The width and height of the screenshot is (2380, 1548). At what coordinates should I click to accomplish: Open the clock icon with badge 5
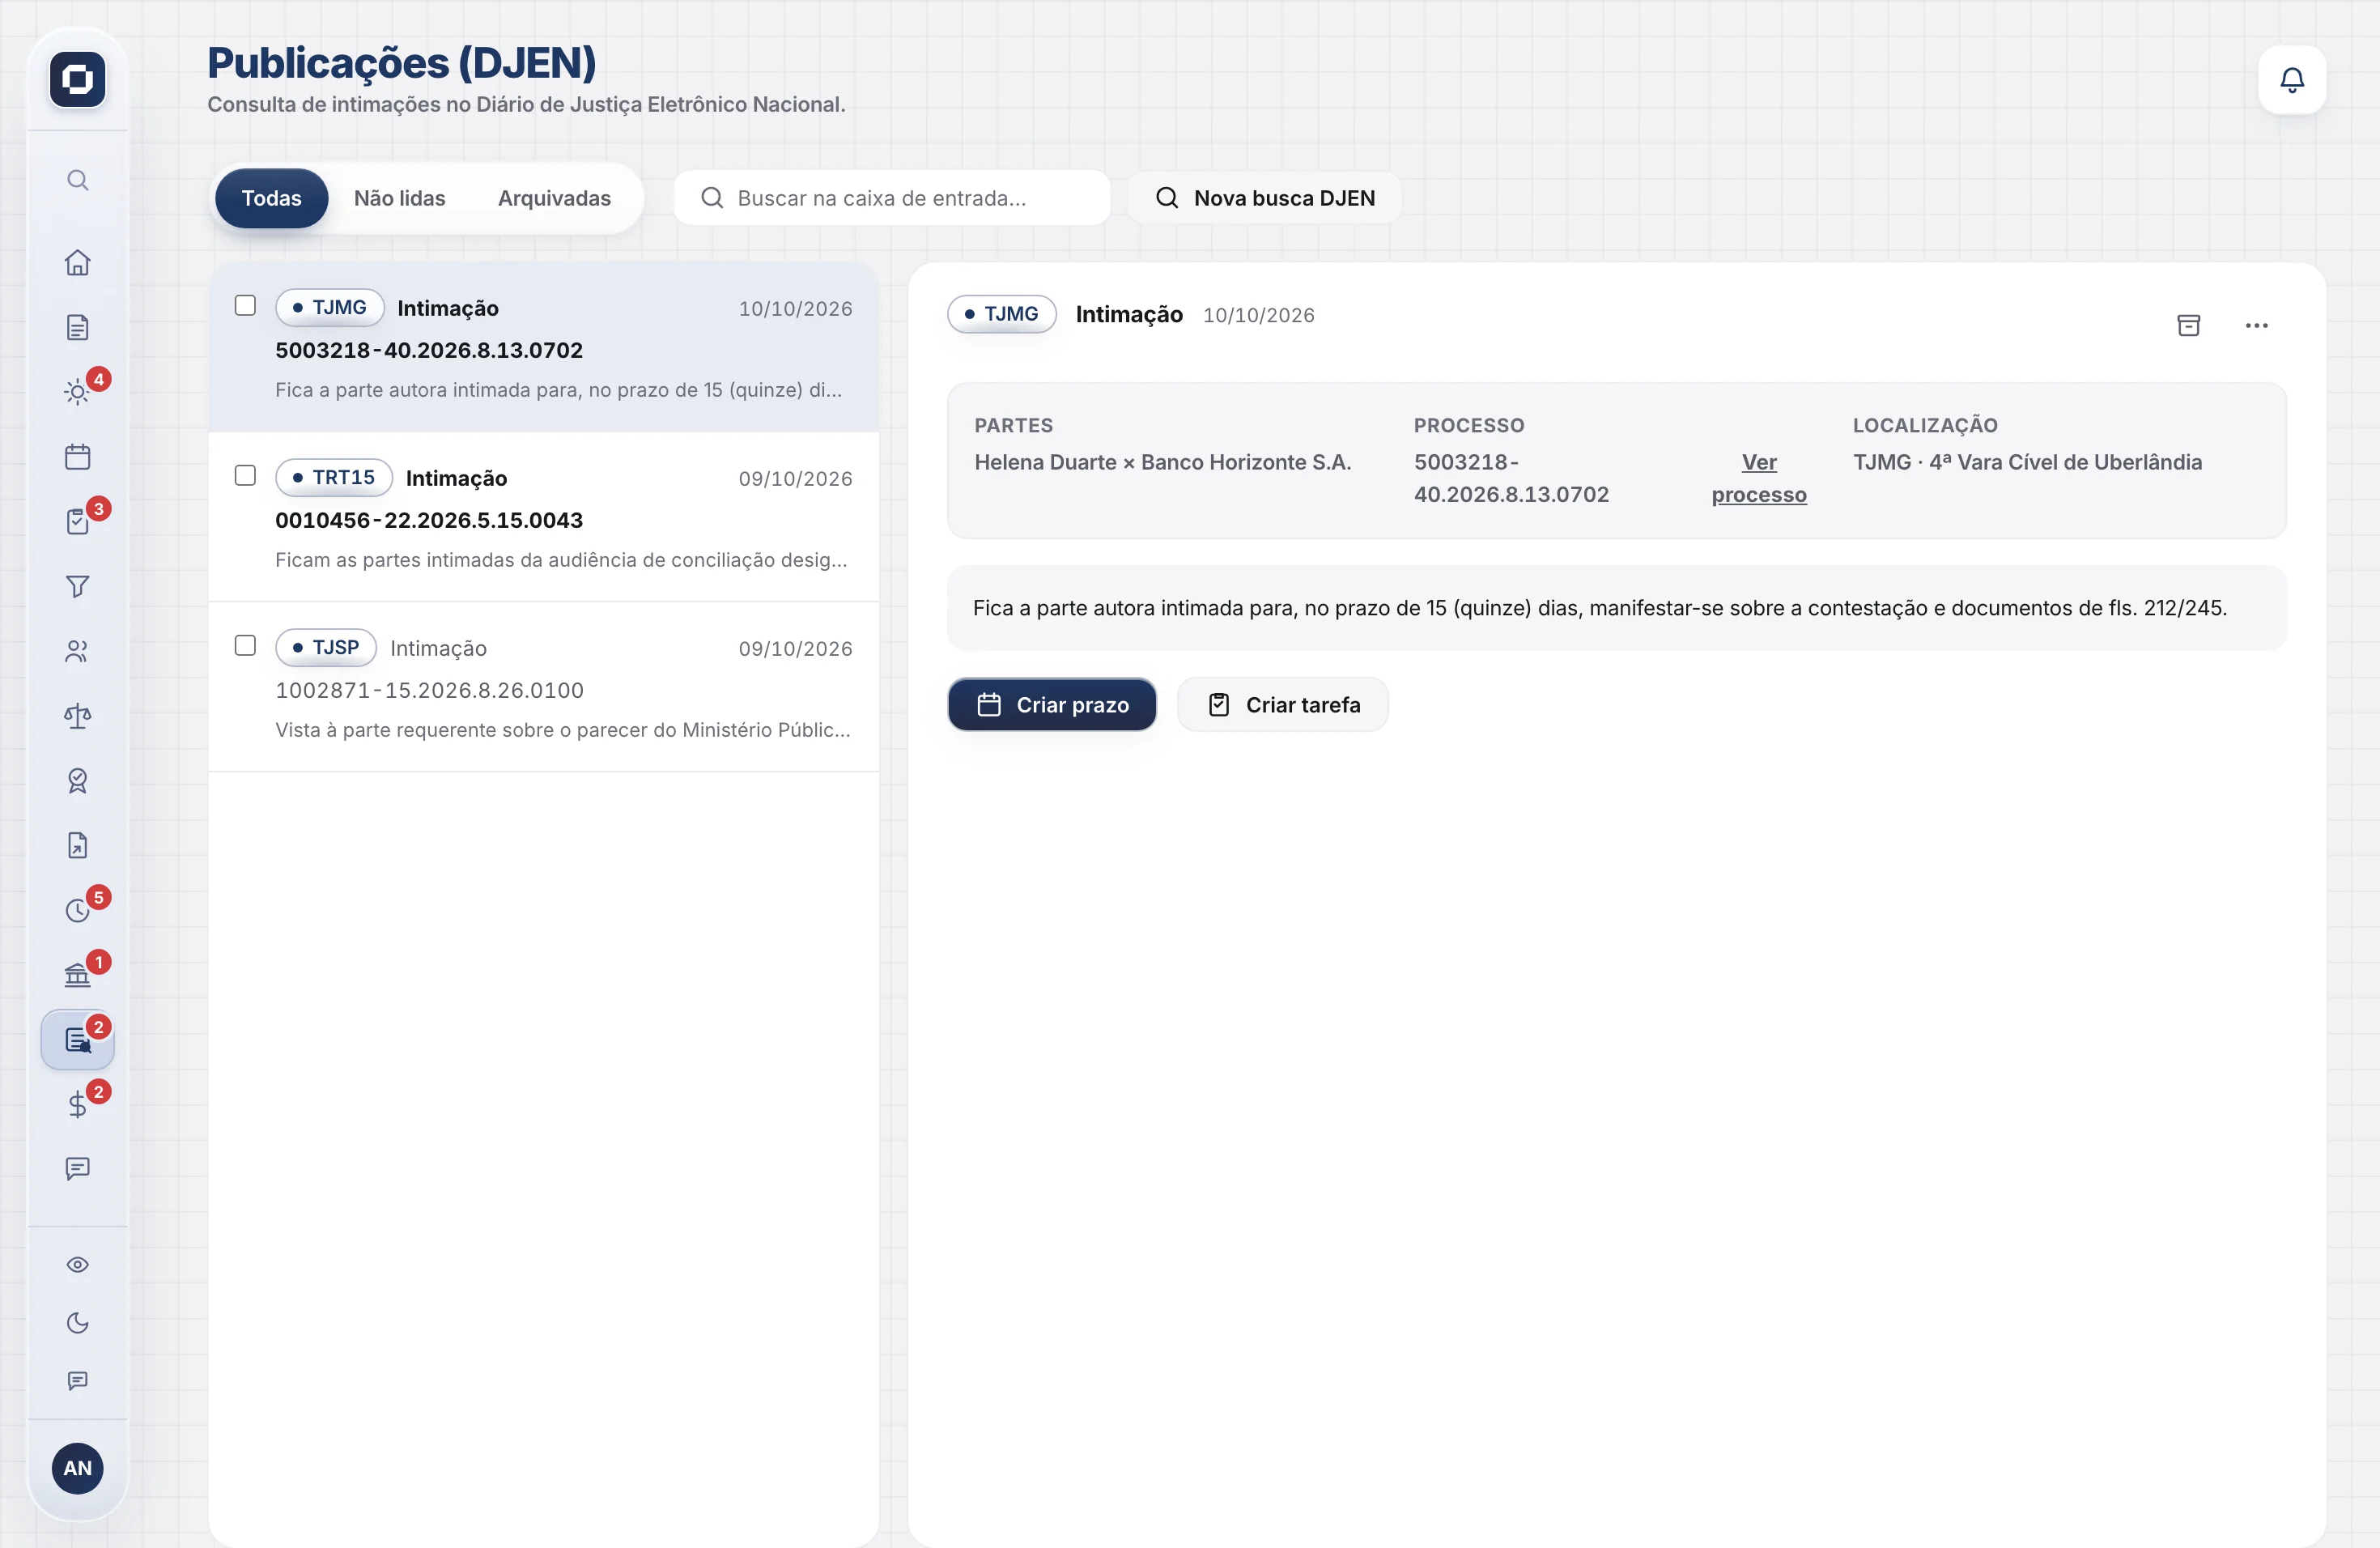(x=77, y=910)
